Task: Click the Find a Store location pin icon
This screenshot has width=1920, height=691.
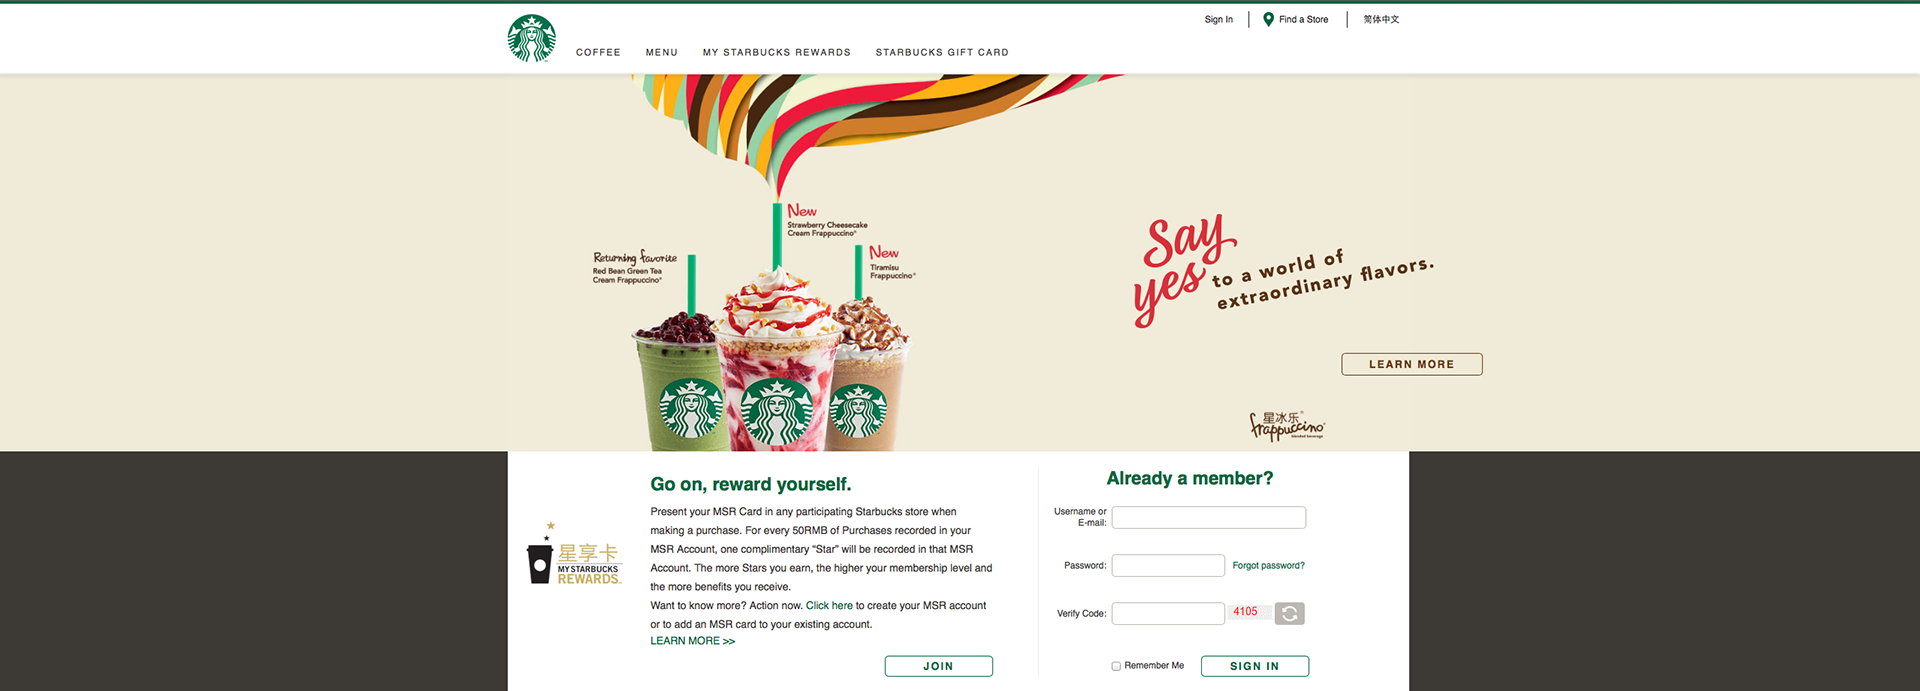Action: point(1268,19)
